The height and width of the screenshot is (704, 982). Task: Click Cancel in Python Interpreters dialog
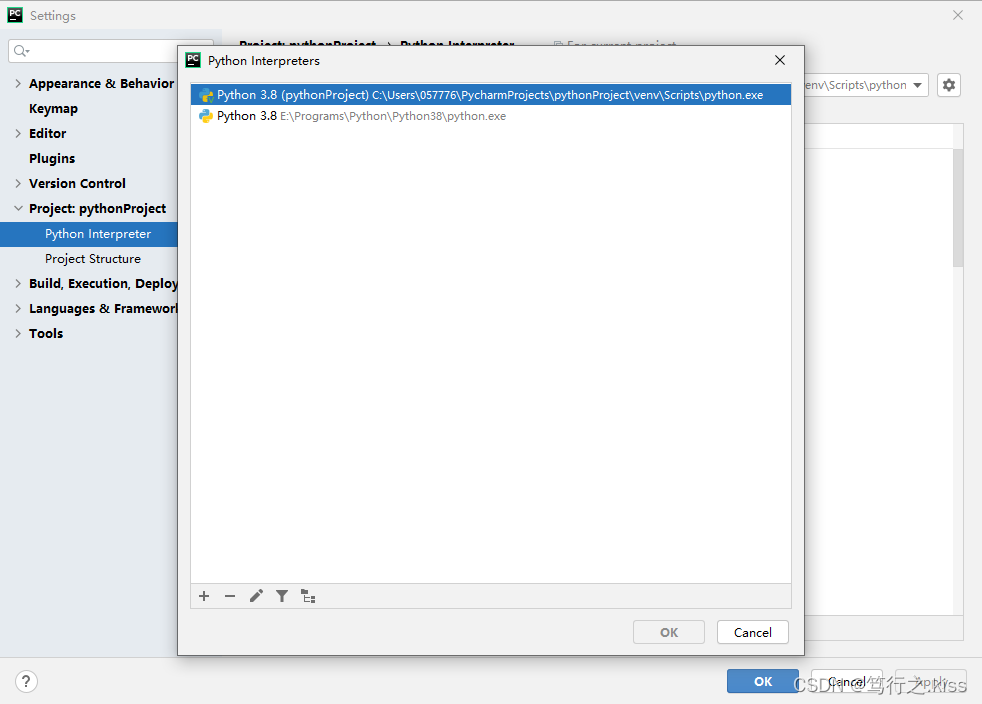(752, 633)
